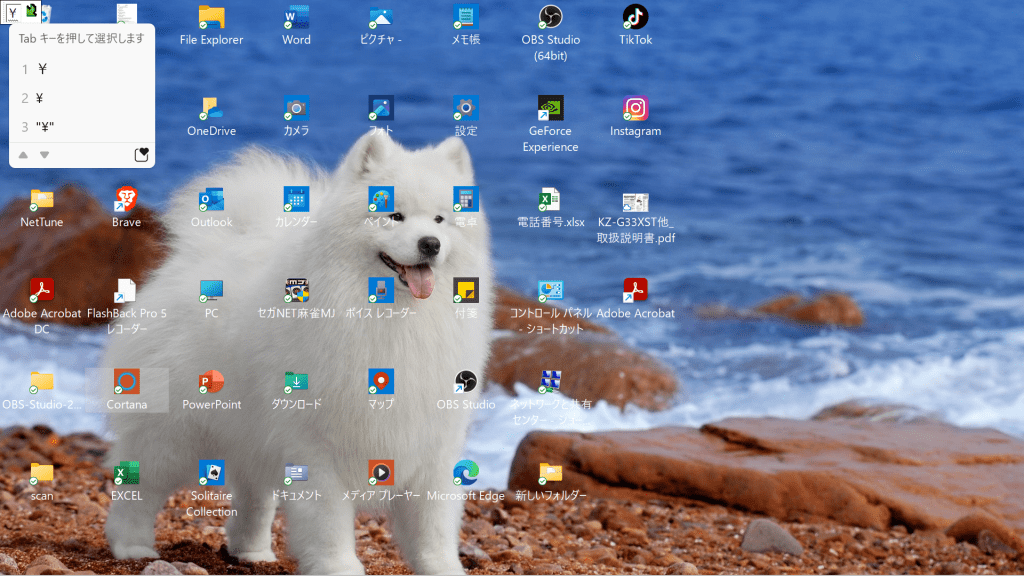This screenshot has width=1024, height=576.
Task: Launch the PowerPoint desktop icon
Action: tap(211, 382)
